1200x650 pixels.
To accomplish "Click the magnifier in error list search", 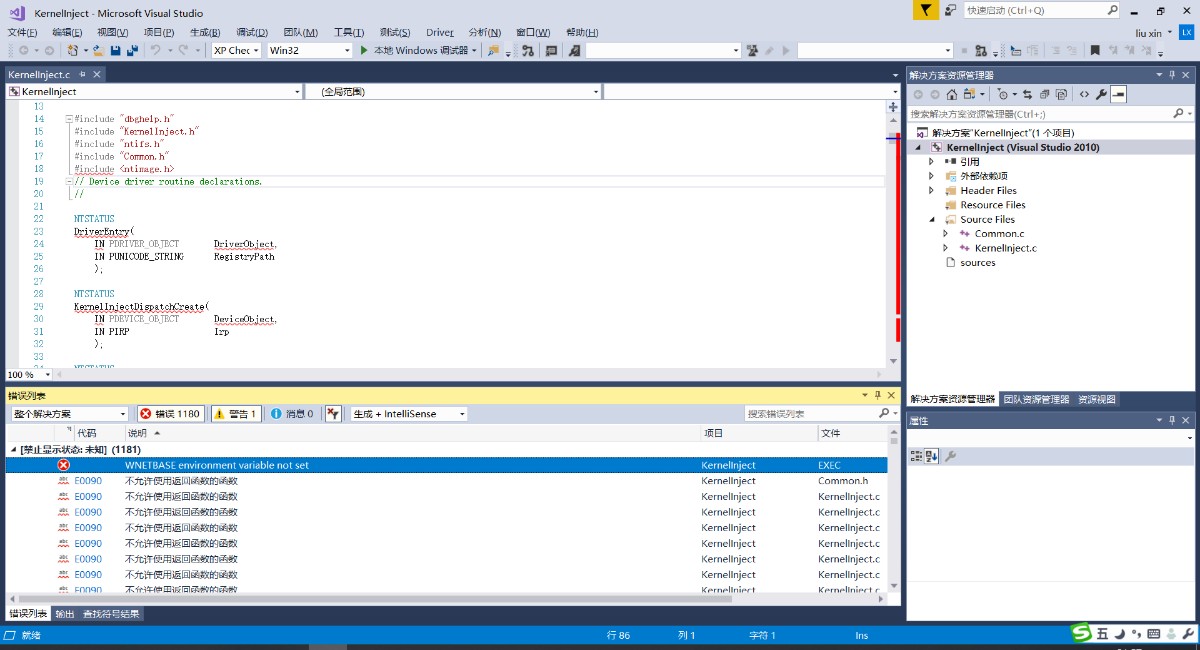I will pos(884,413).
